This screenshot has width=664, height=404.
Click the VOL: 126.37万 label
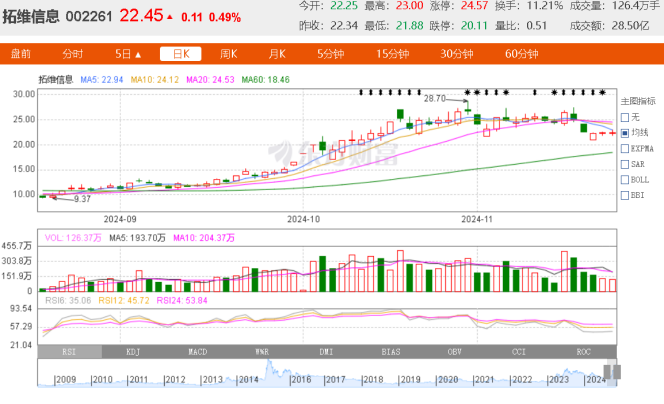pos(73,238)
